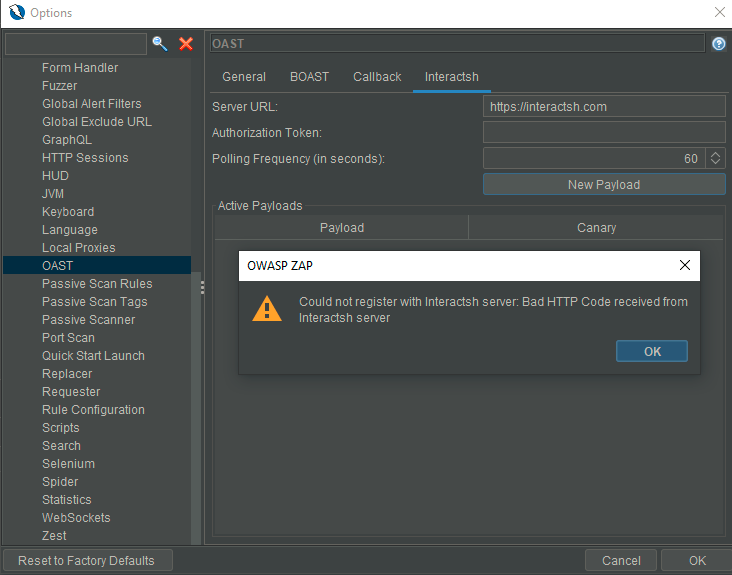Click the options search text box
Image resolution: width=732 pixels, height=575 pixels.
tap(76, 44)
